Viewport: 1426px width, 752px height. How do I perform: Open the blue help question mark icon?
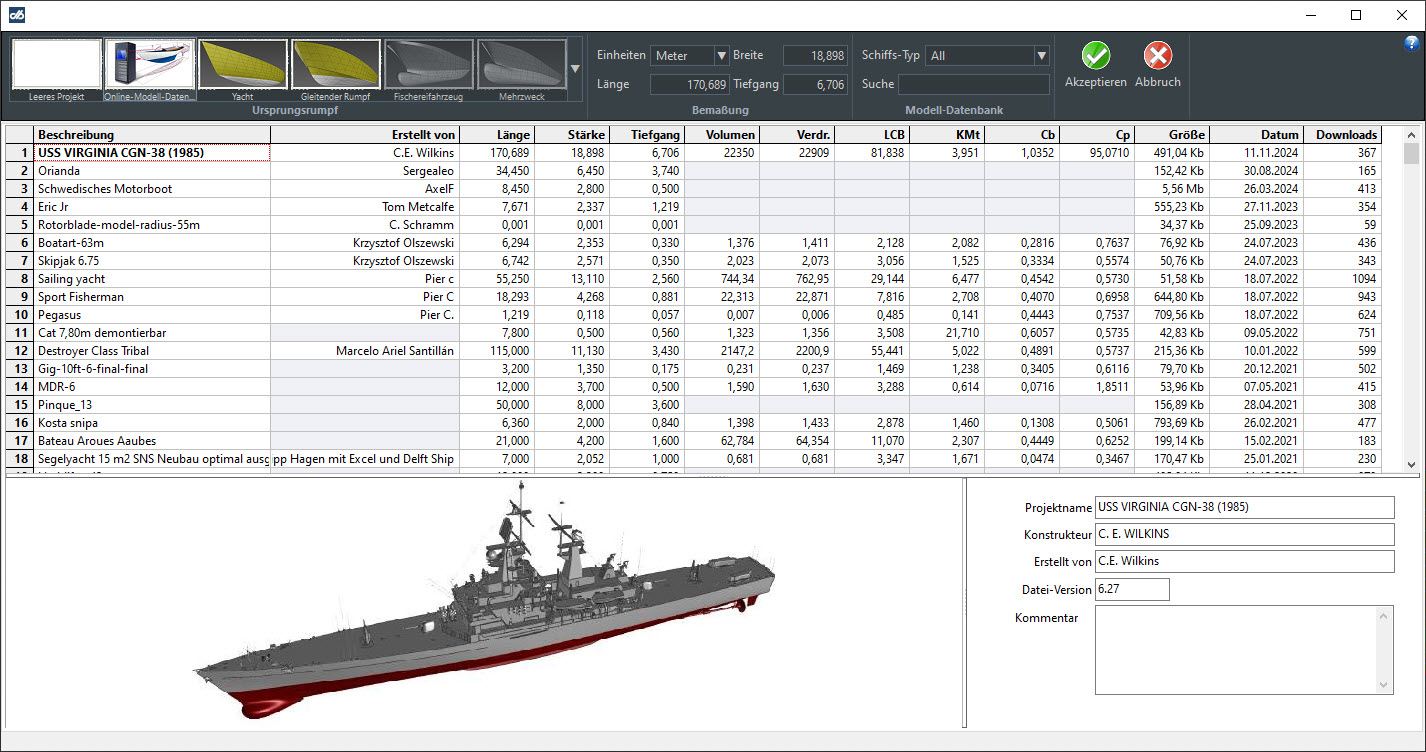[x=1412, y=43]
